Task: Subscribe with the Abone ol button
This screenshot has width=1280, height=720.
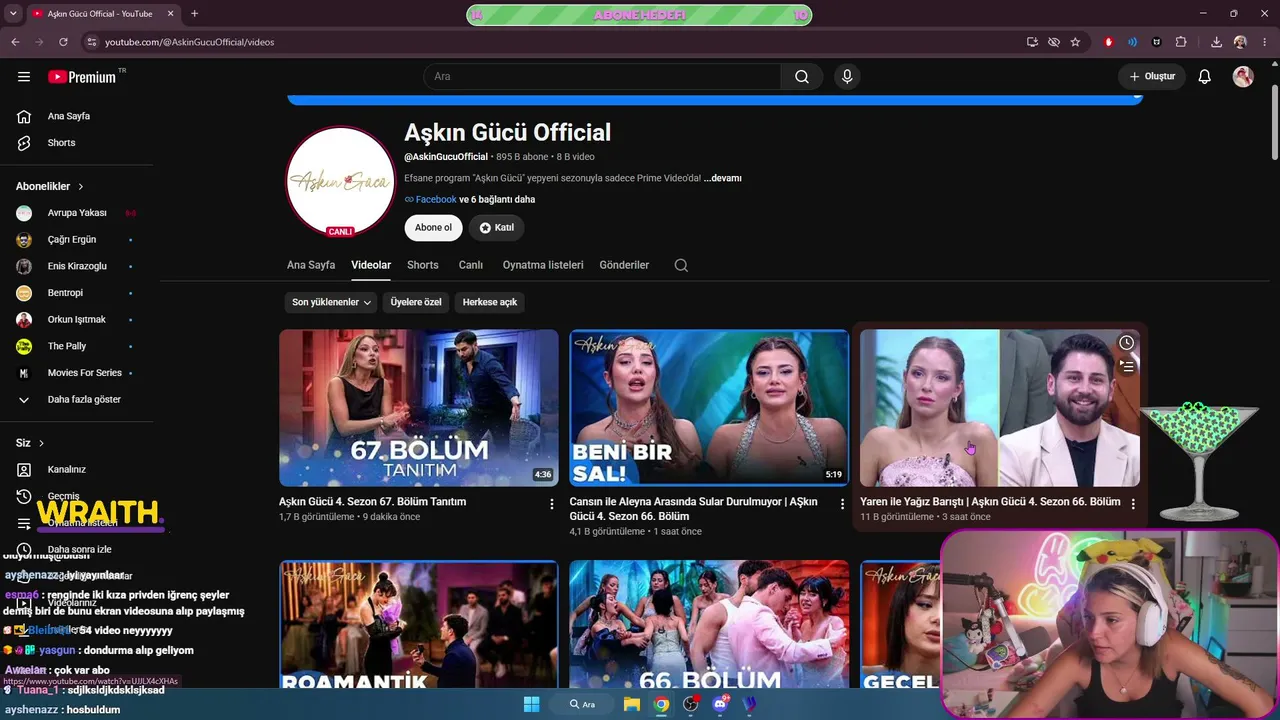Action: (433, 228)
